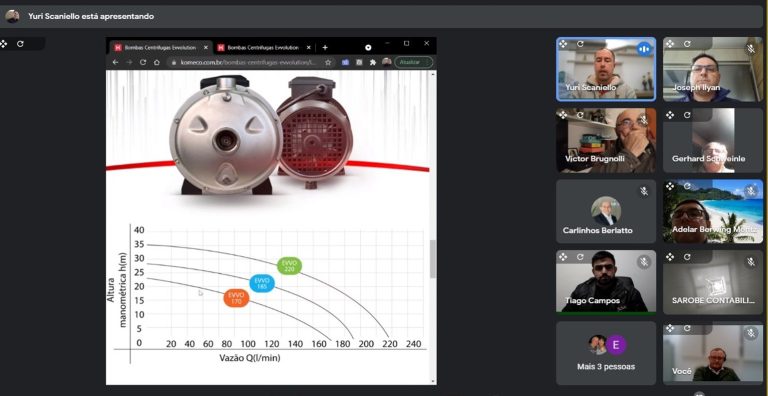Viewport: 768px width, 396px height.
Task: Click the green EVVO 220 curve label
Action: click(x=289, y=266)
